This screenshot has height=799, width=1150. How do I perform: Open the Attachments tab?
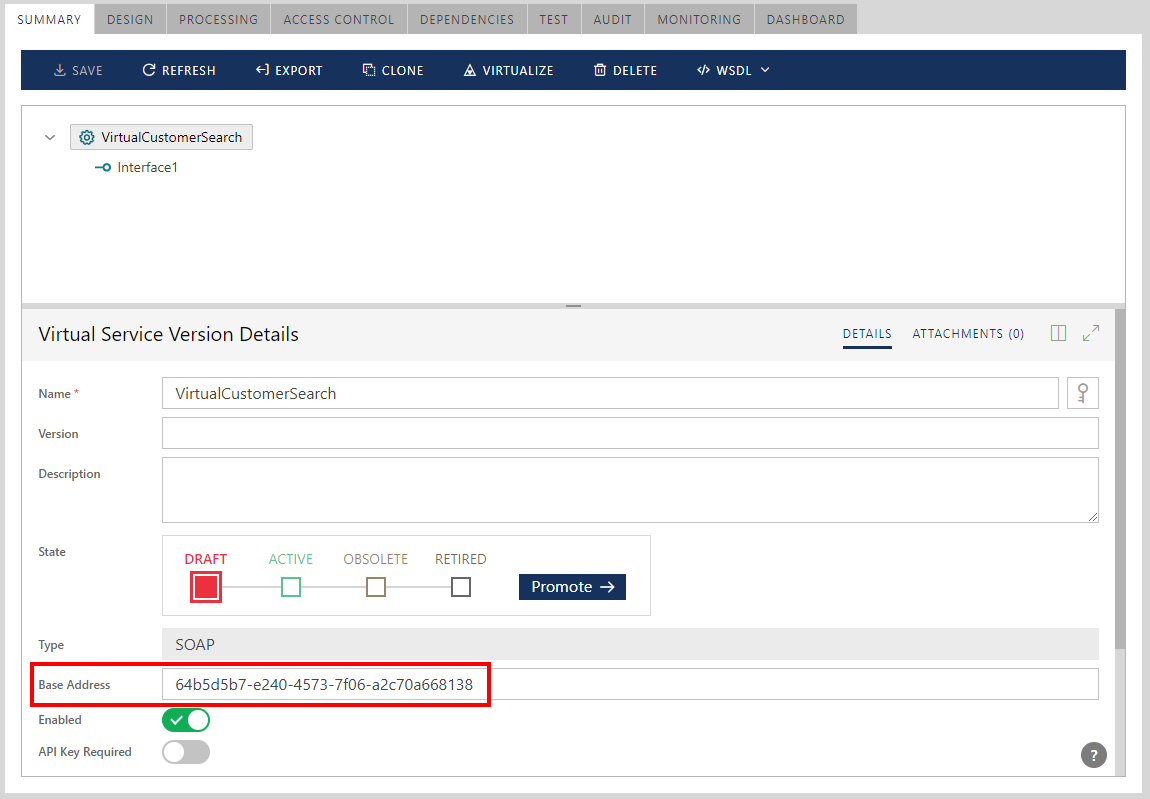tap(967, 334)
